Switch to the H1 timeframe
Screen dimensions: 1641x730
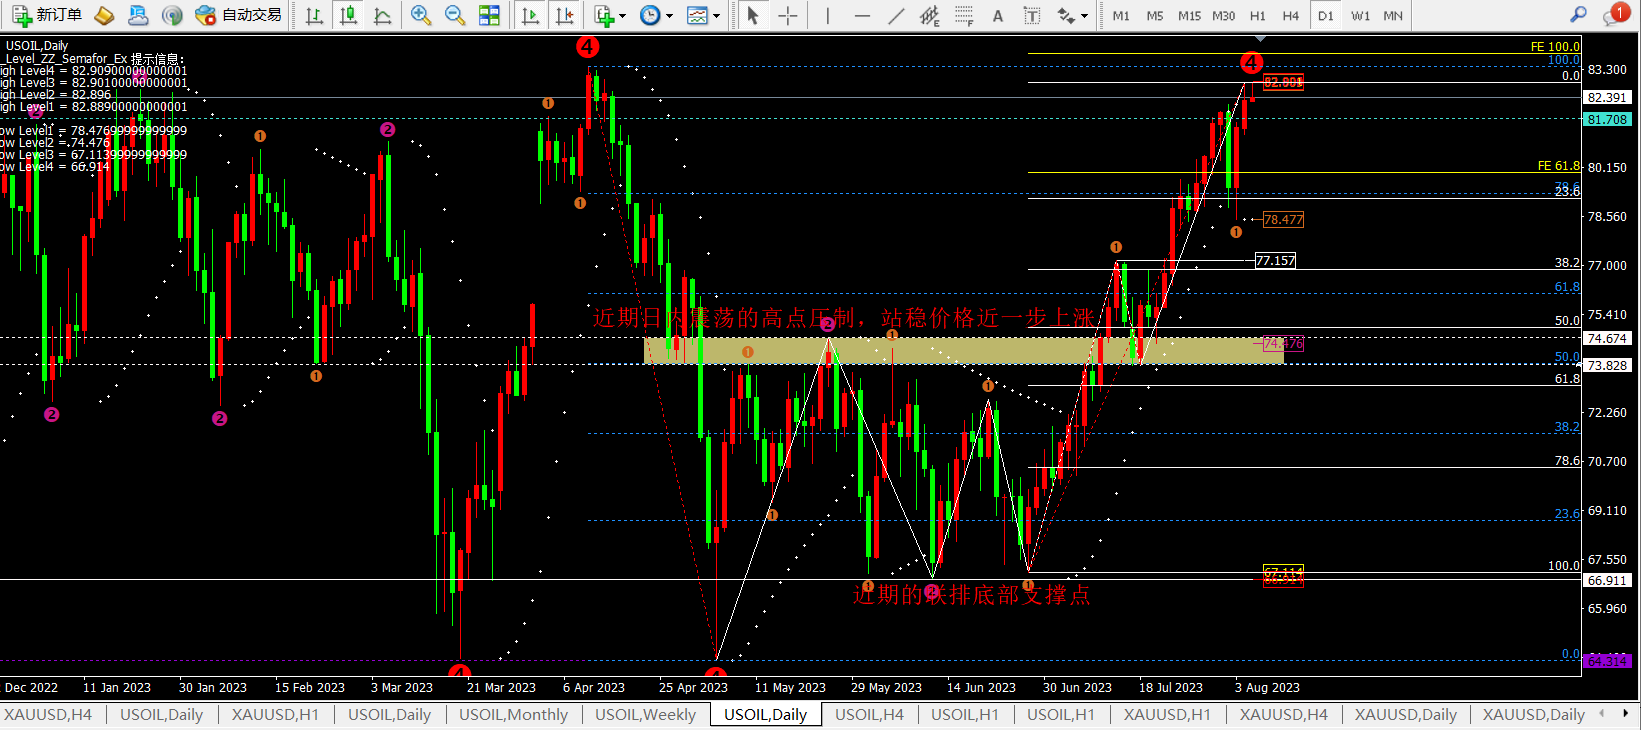tap(1258, 16)
